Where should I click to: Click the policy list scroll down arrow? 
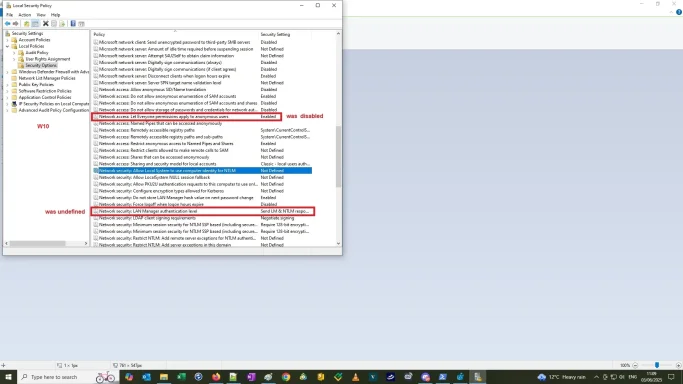[x=338, y=244]
